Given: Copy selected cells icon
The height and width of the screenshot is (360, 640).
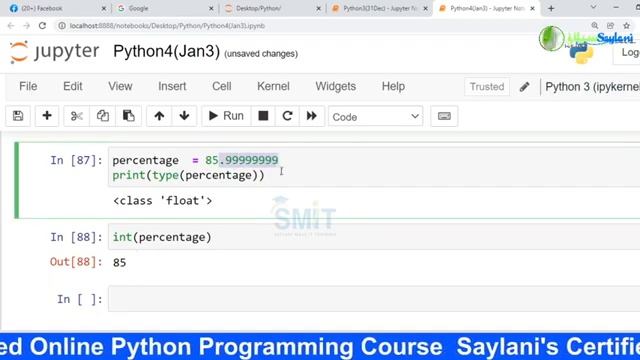Looking at the screenshot, I should pos(102,116).
